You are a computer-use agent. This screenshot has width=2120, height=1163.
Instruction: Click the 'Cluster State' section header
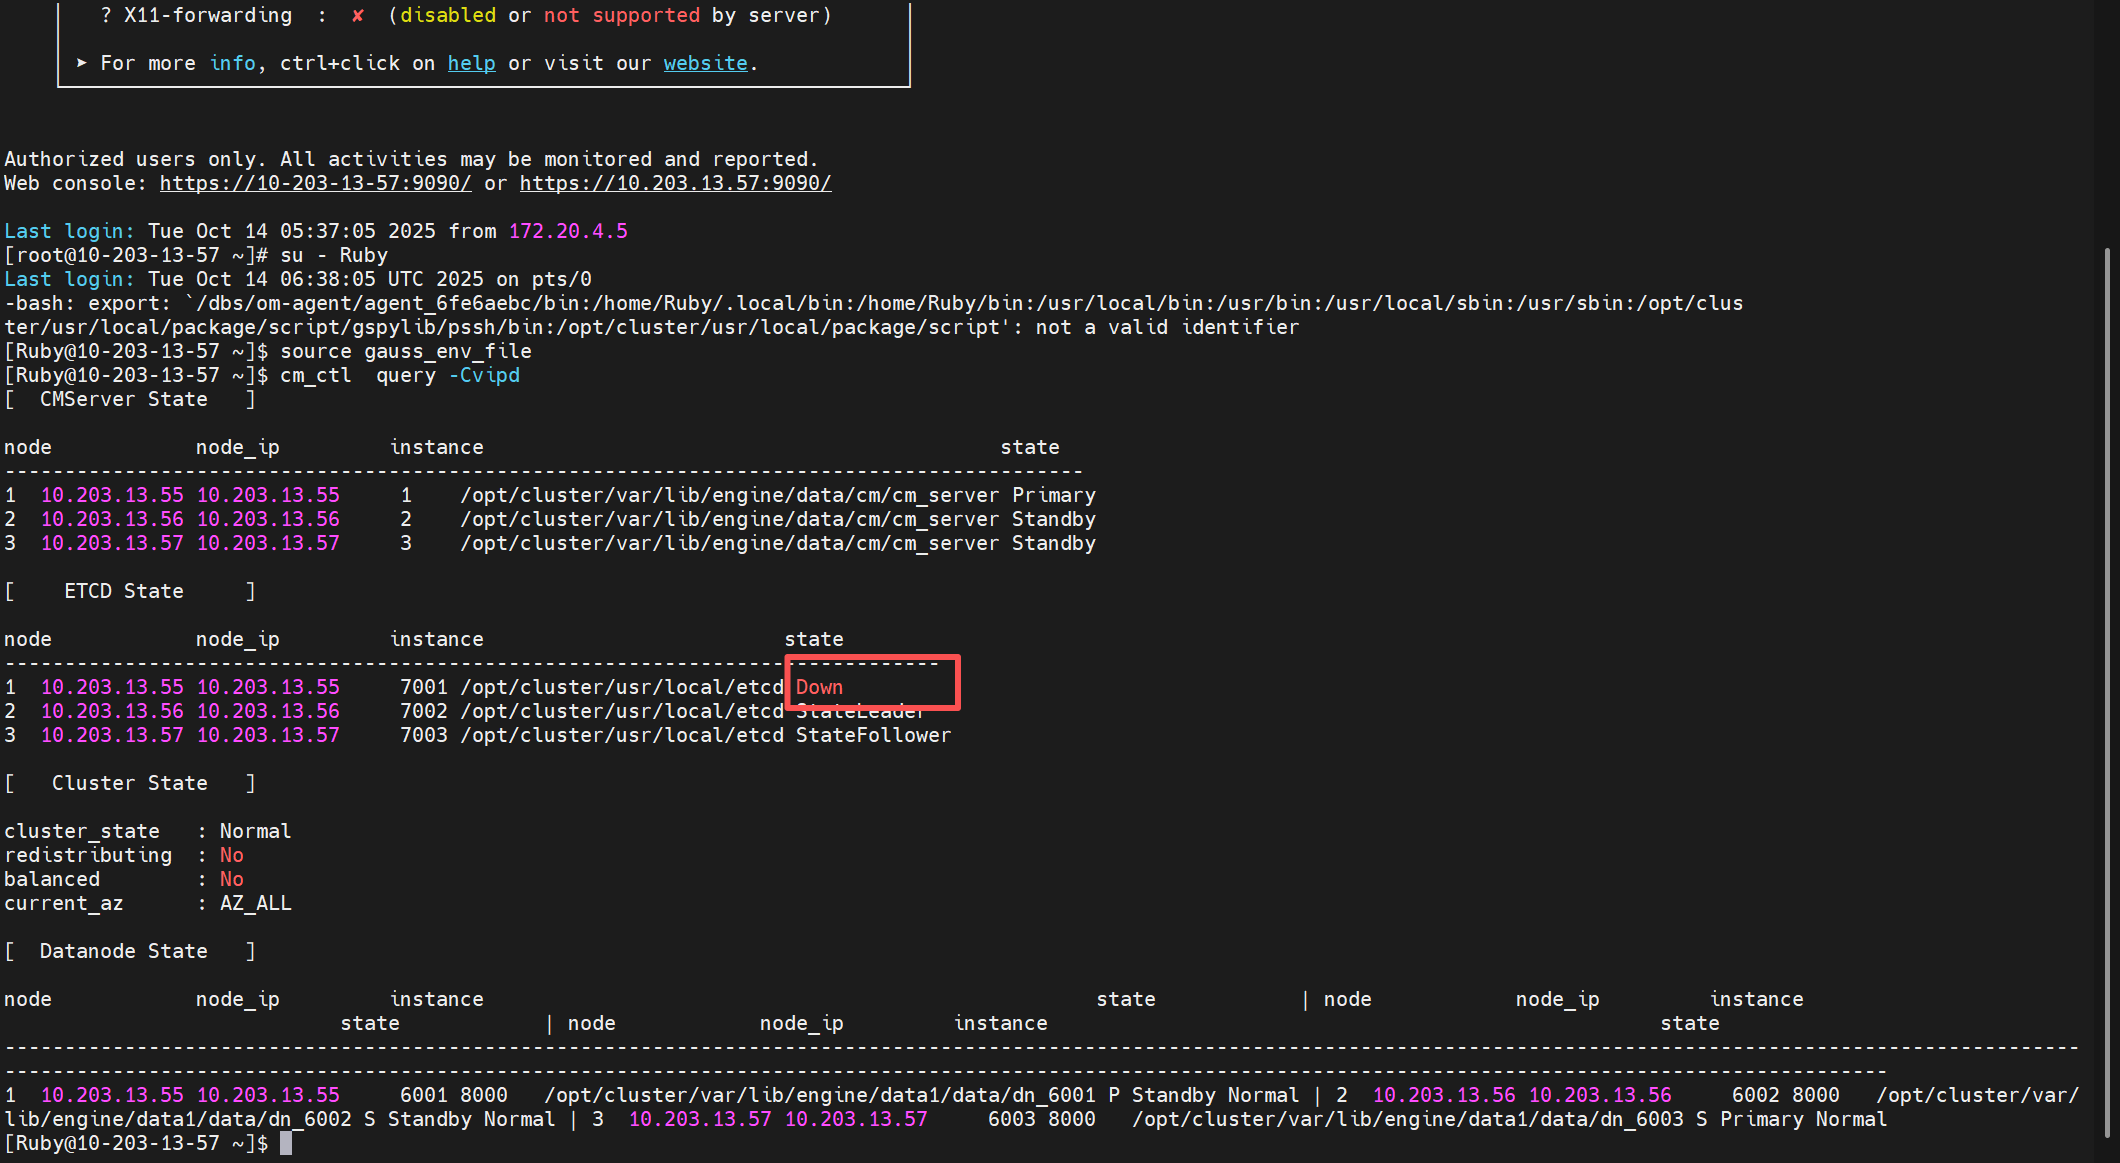[129, 783]
